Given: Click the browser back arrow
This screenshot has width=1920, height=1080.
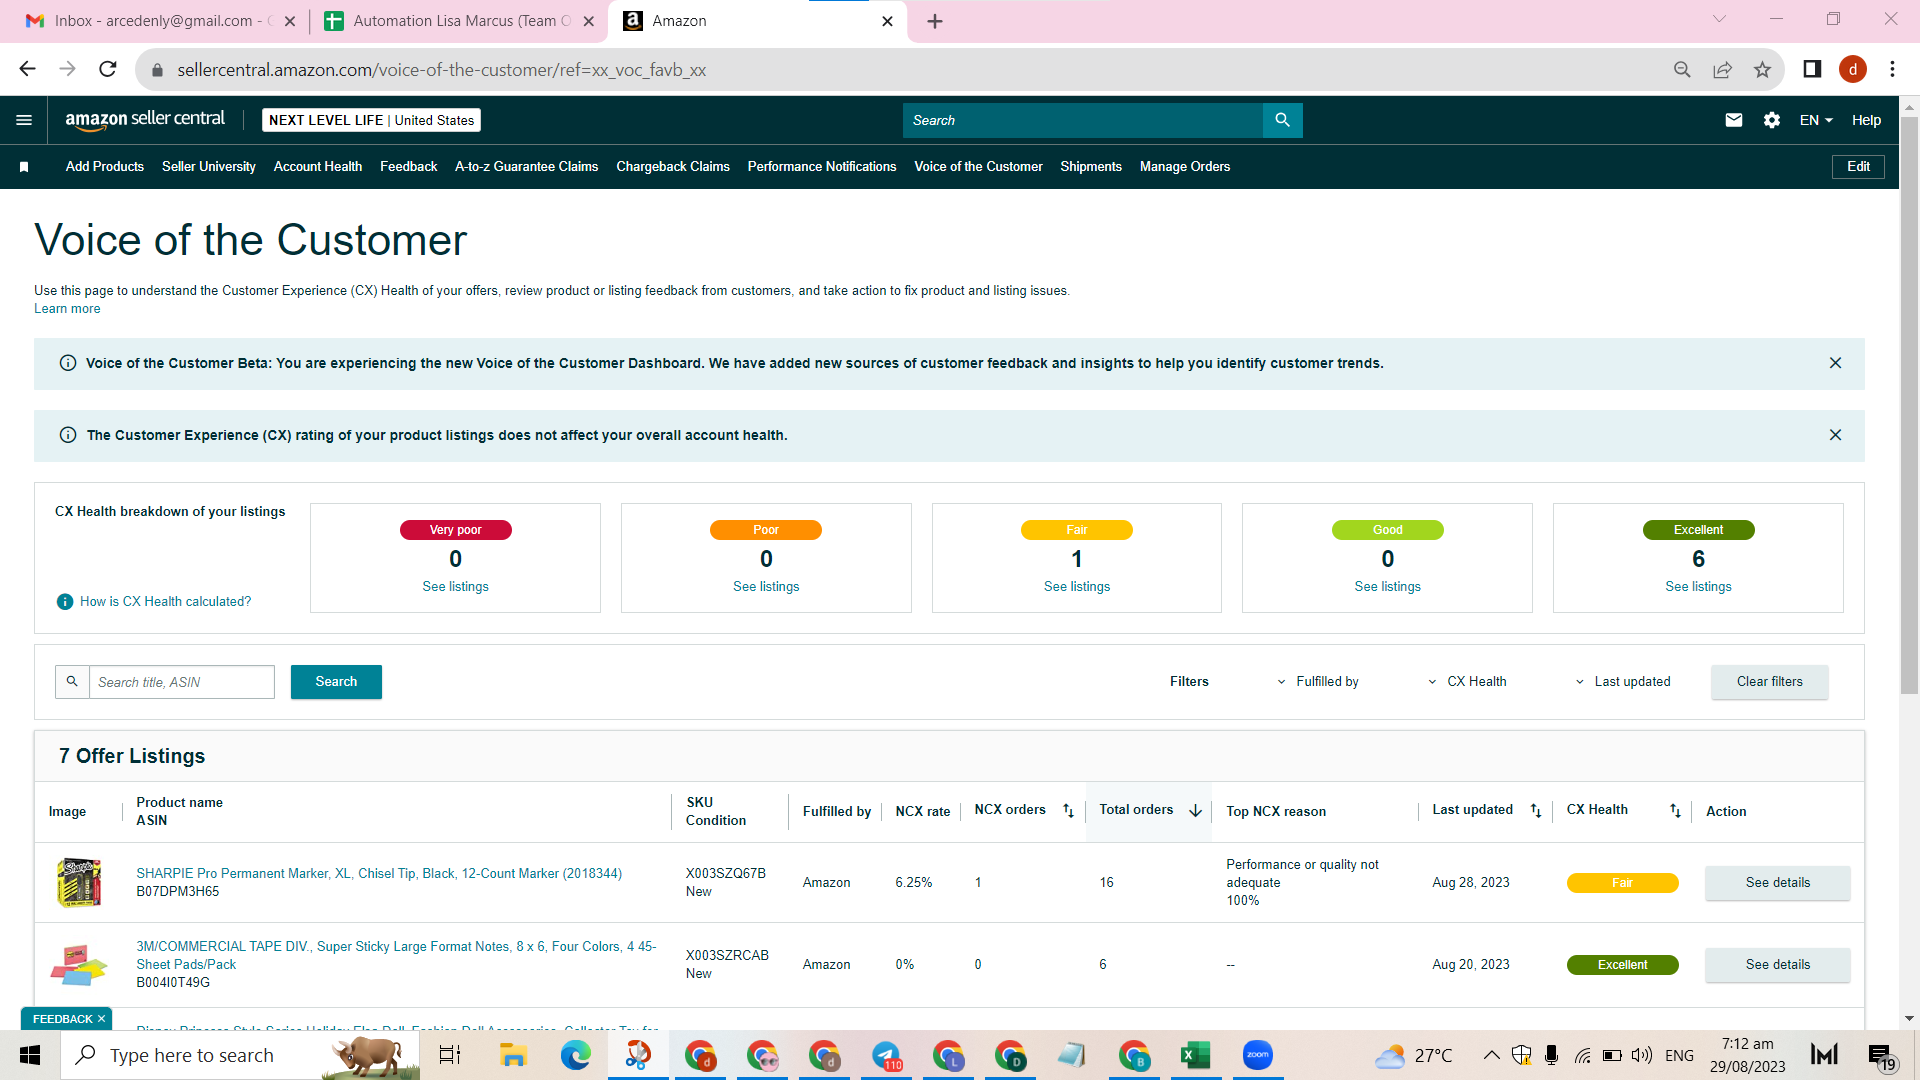Looking at the screenshot, I should pyautogui.click(x=28, y=69).
